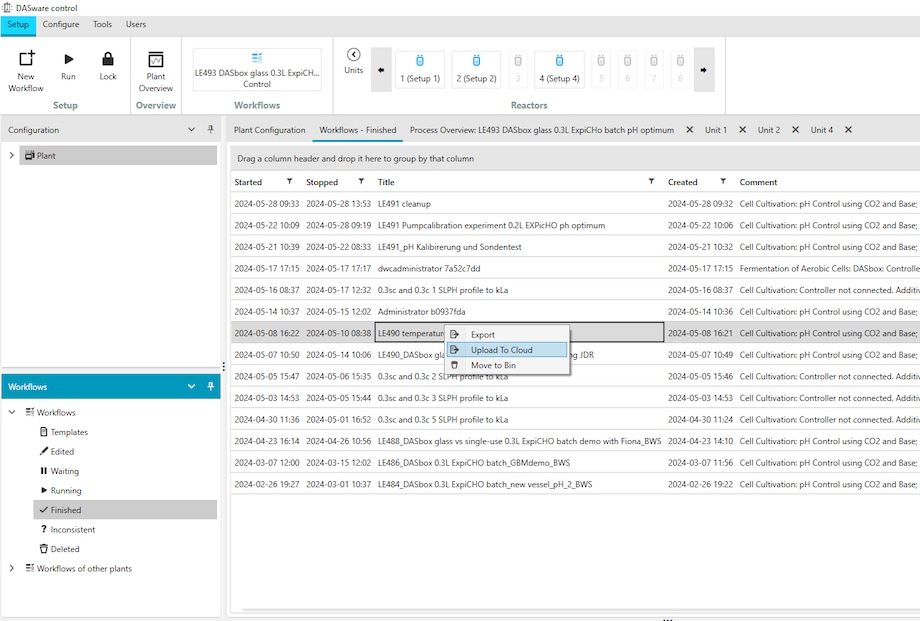Close the Unit 1 tab

tap(742, 130)
